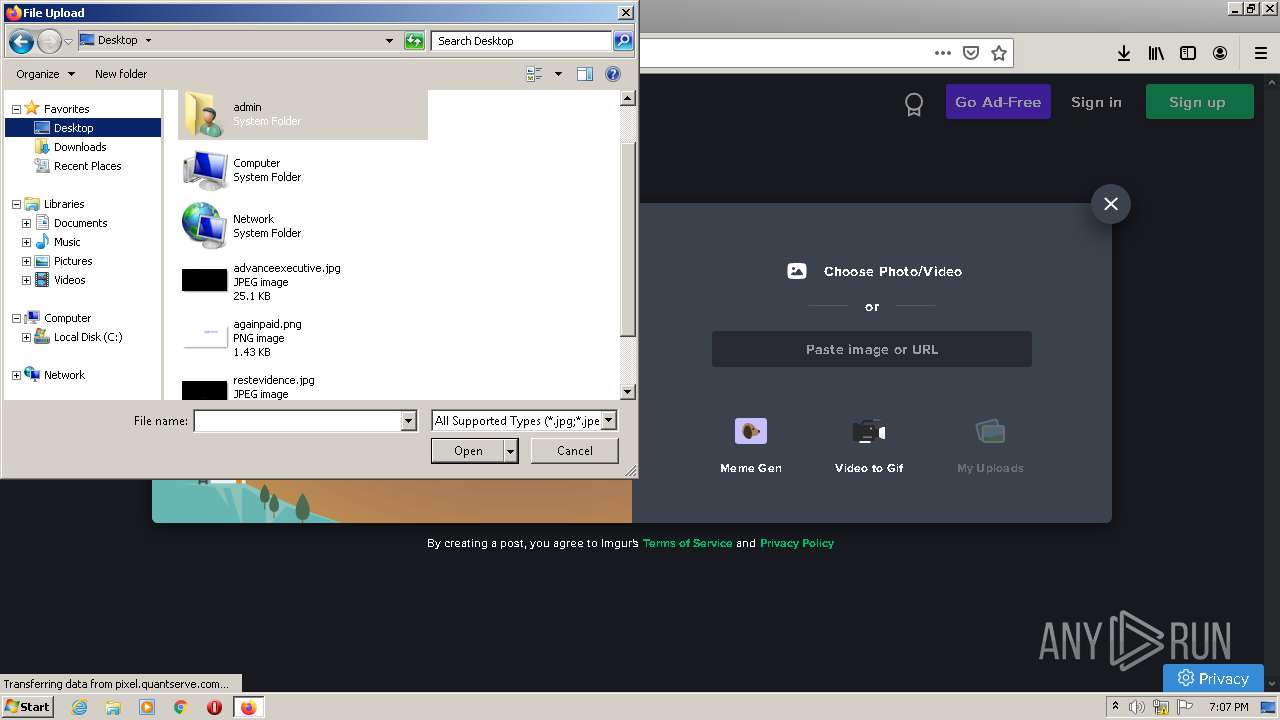Open dialog help question mark
Screen dimensions: 1280x720
[613, 74]
